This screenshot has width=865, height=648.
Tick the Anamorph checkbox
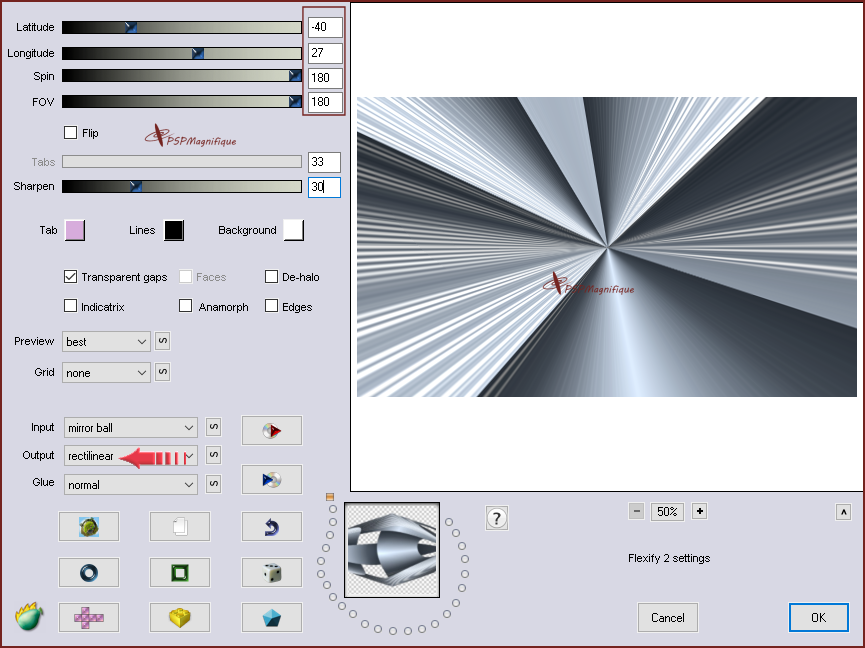[x=186, y=307]
